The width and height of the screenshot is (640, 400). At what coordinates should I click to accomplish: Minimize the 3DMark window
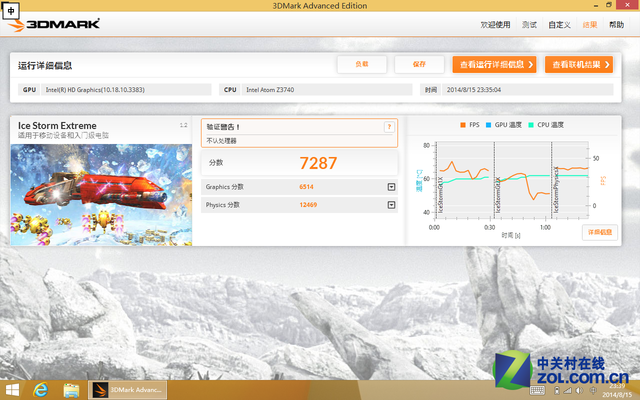(x=596, y=5)
